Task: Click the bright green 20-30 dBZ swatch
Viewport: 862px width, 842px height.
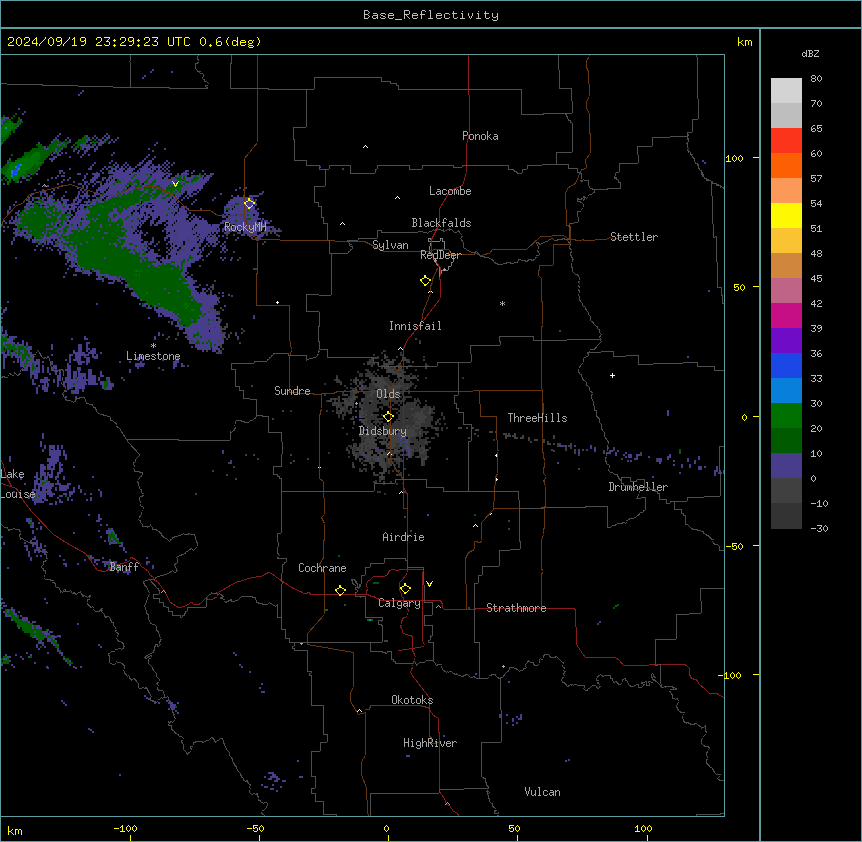Action: (786, 416)
